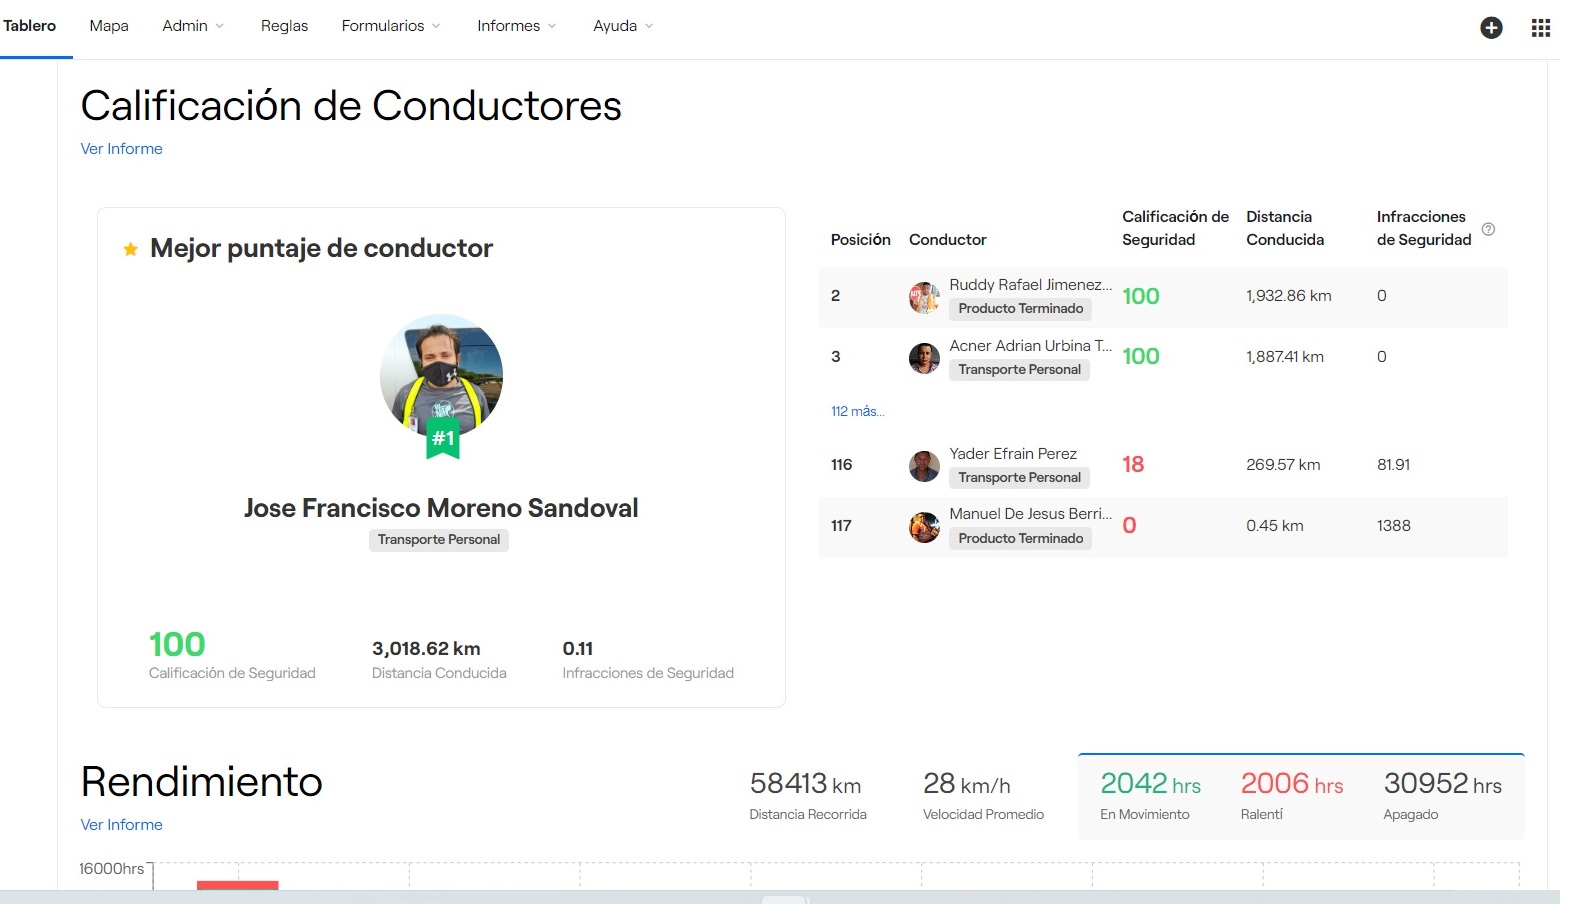Click the #1 rank badge
Screen dimensions: 1589x904
coord(443,439)
